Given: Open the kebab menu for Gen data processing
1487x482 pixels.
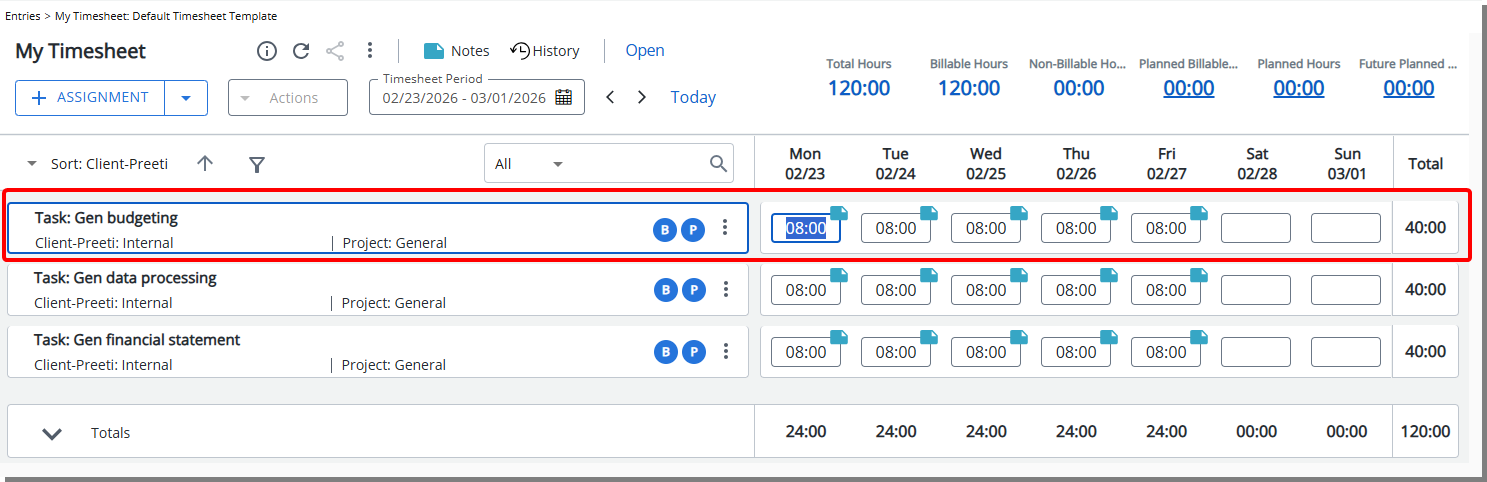Looking at the screenshot, I should click(x=726, y=290).
